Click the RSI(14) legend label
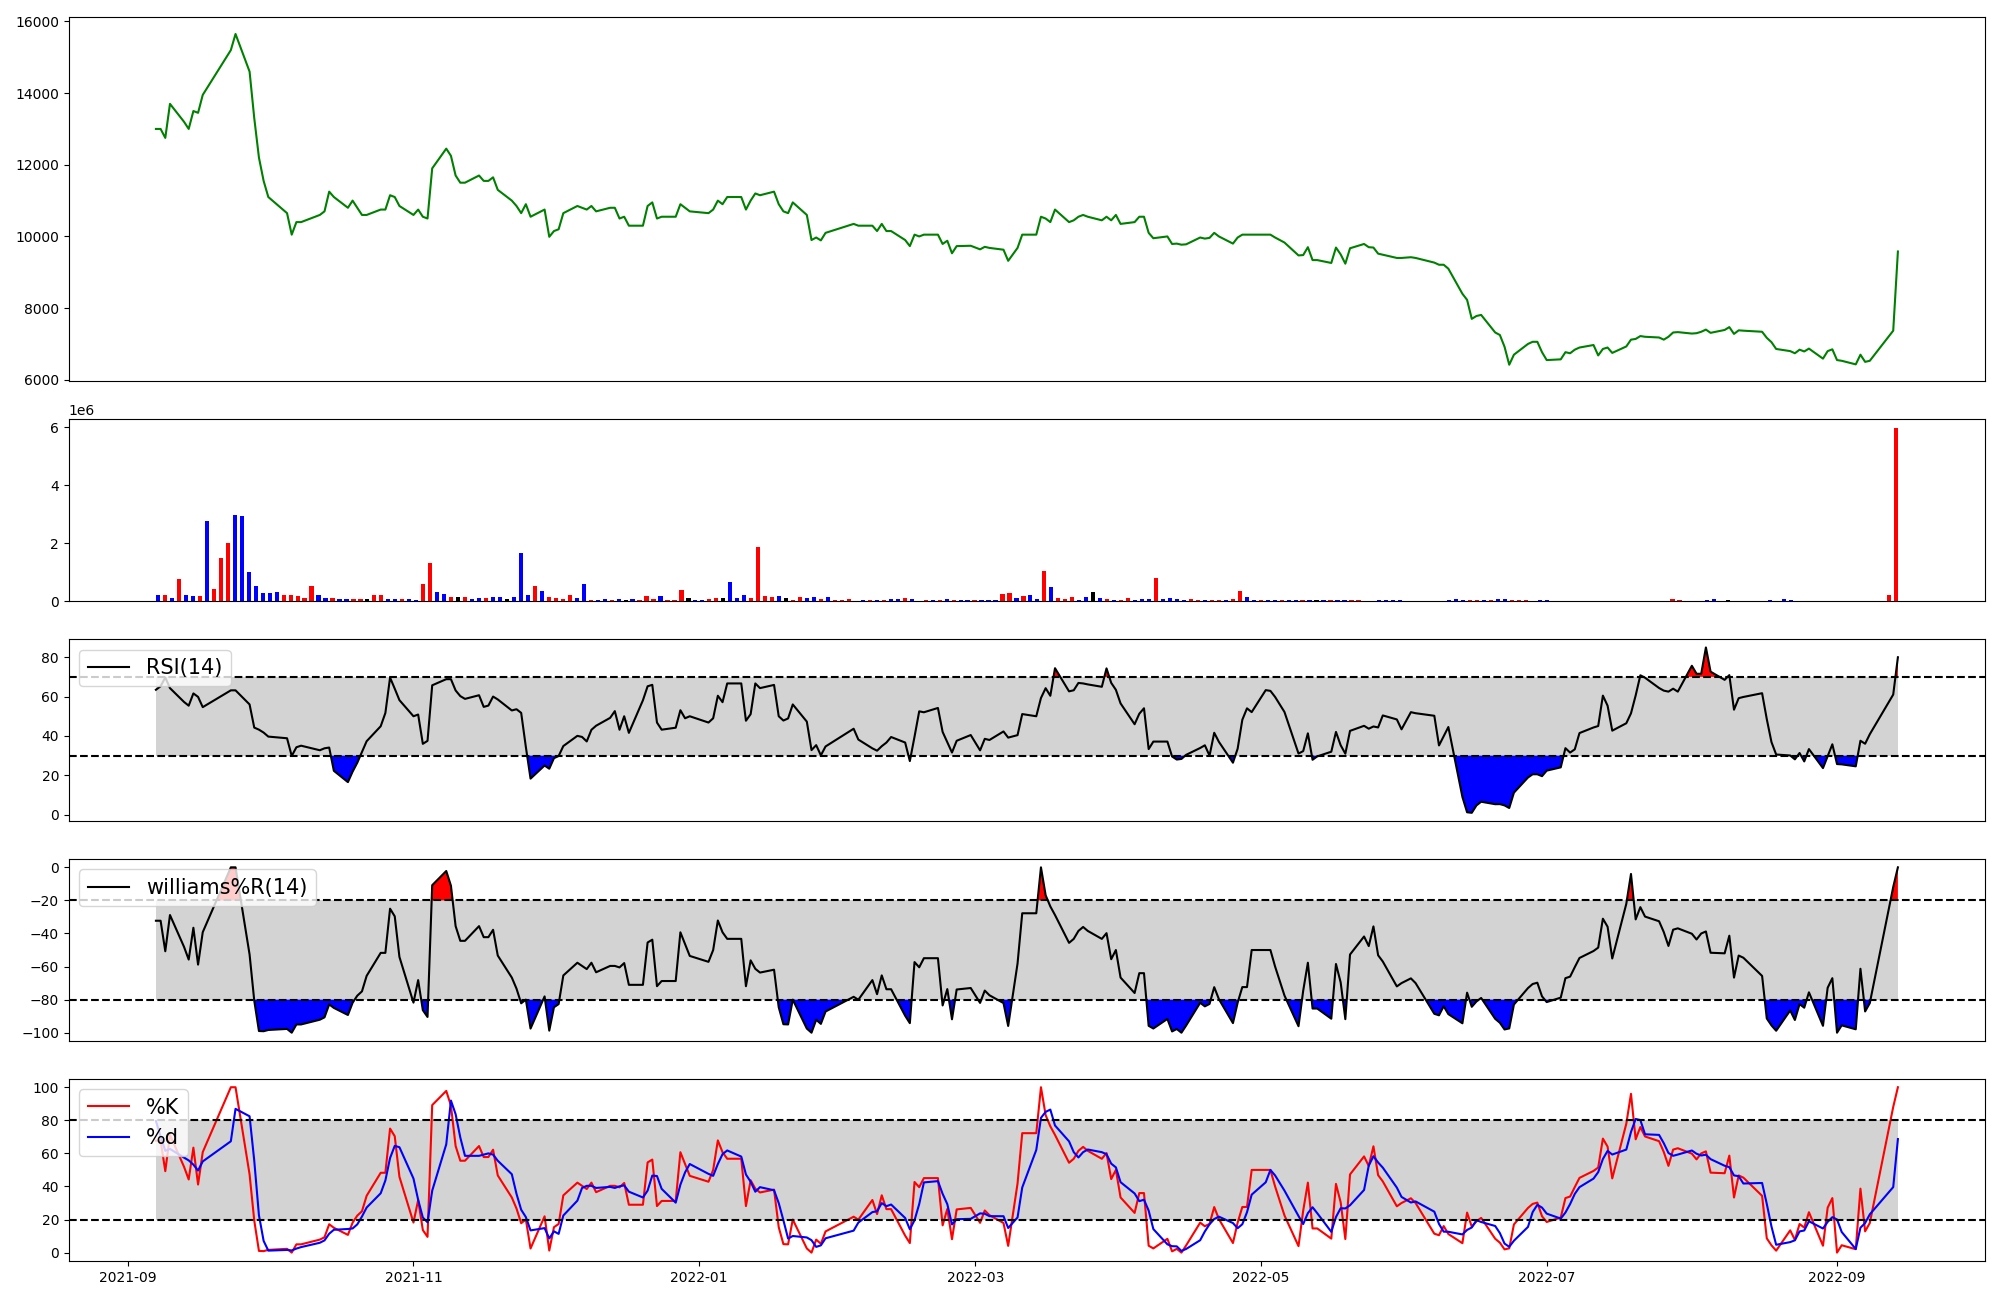The image size is (2000, 1300). (x=184, y=667)
